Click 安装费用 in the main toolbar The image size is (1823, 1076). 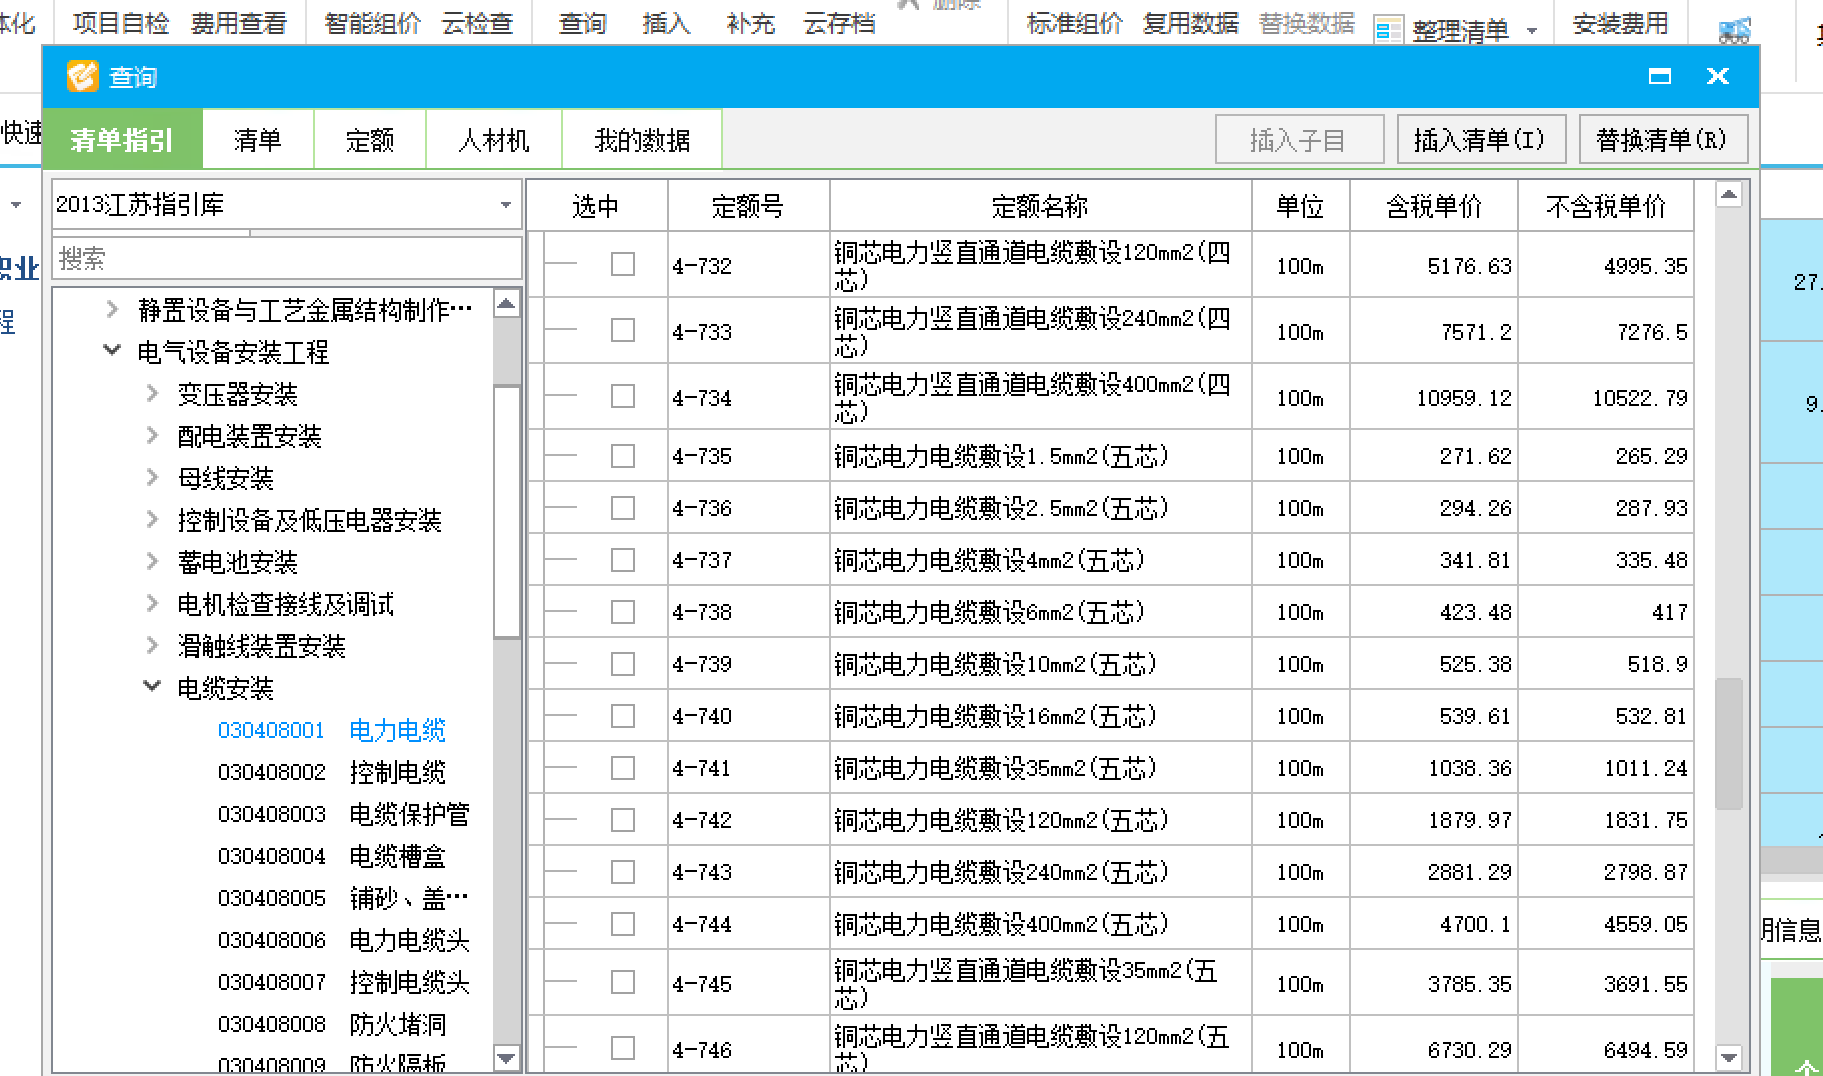tap(1620, 23)
